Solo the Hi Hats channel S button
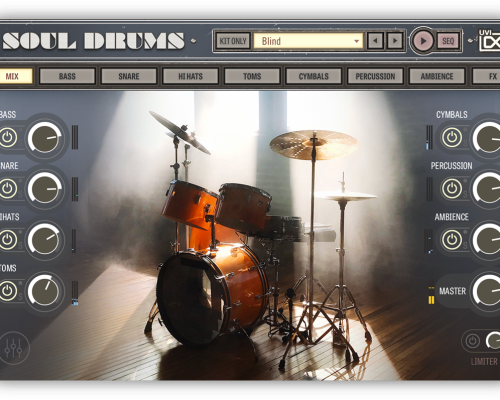The height and width of the screenshot is (400, 500). click(x=20, y=246)
